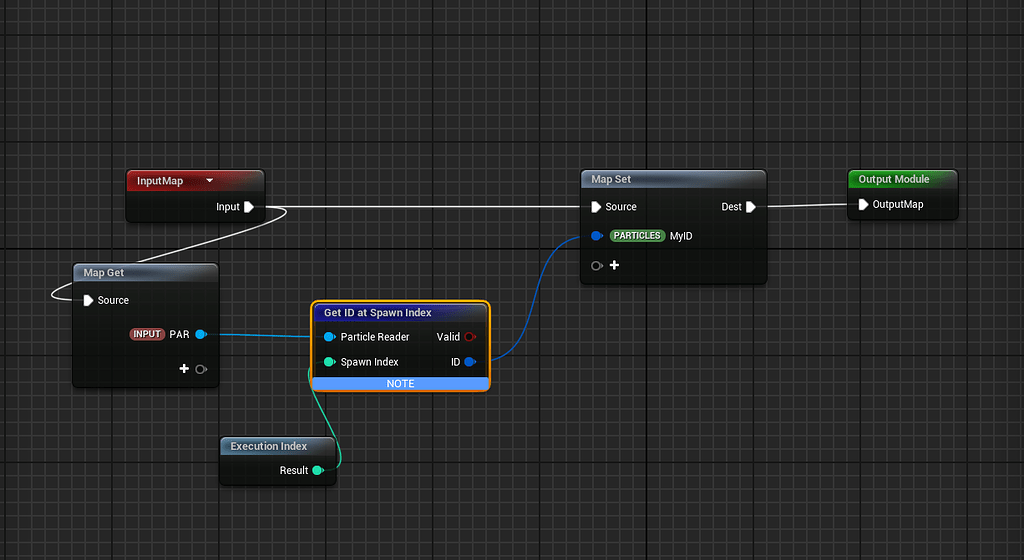The image size is (1024, 560).
Task: Click the Particle Reader input pin
Action: (329, 337)
